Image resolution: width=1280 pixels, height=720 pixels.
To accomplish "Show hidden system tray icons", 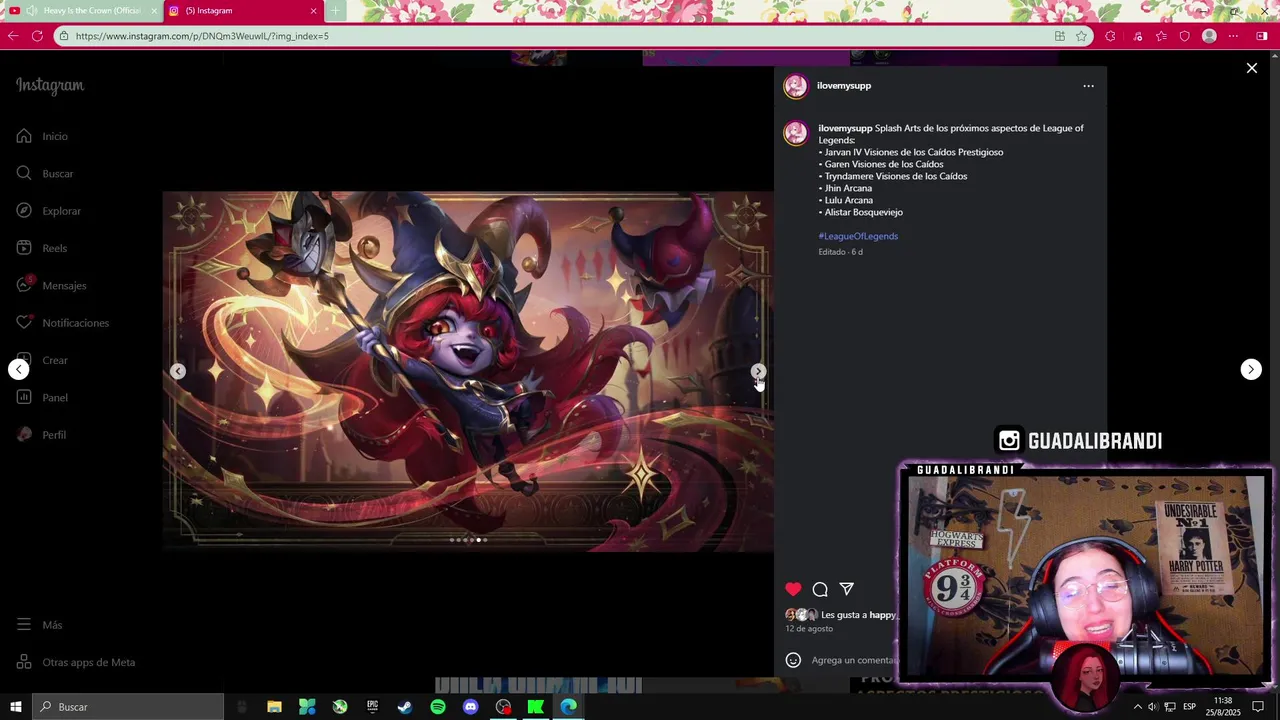I will click(1137, 707).
